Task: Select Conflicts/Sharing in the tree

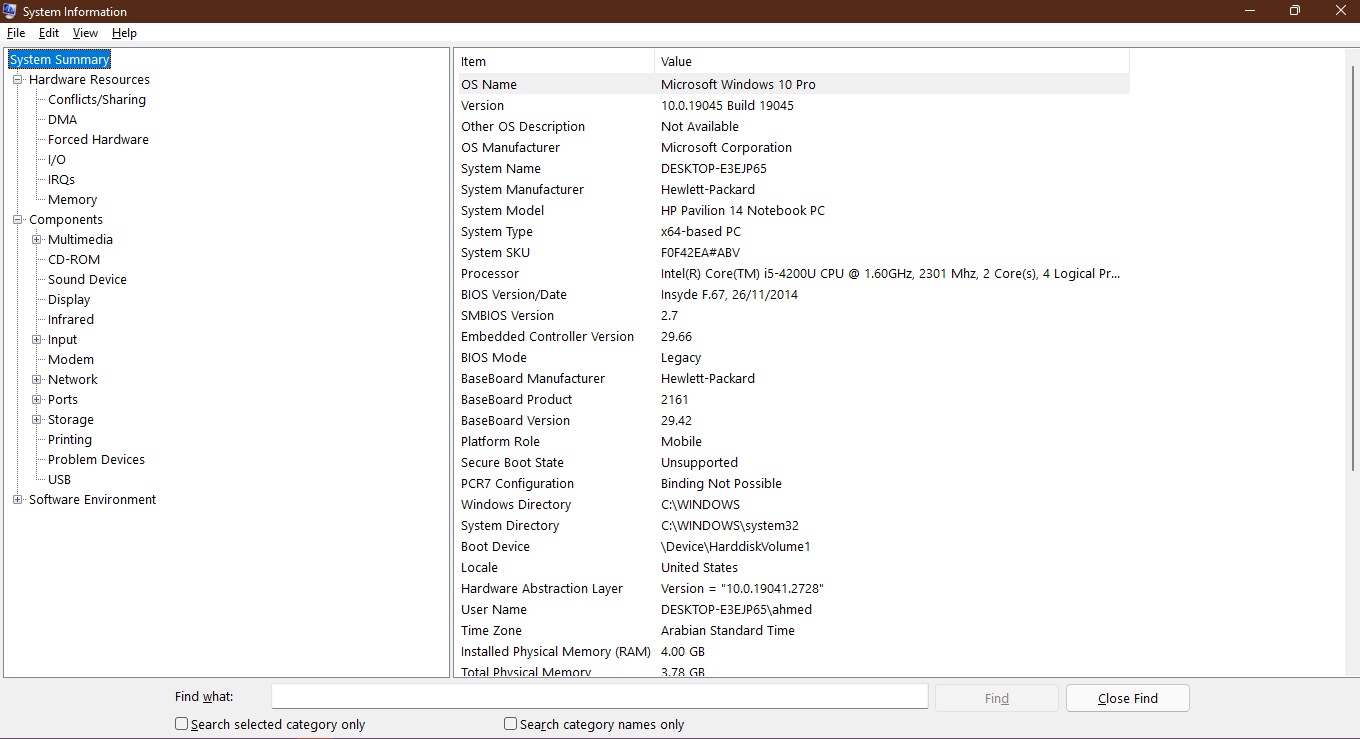Action: [97, 100]
